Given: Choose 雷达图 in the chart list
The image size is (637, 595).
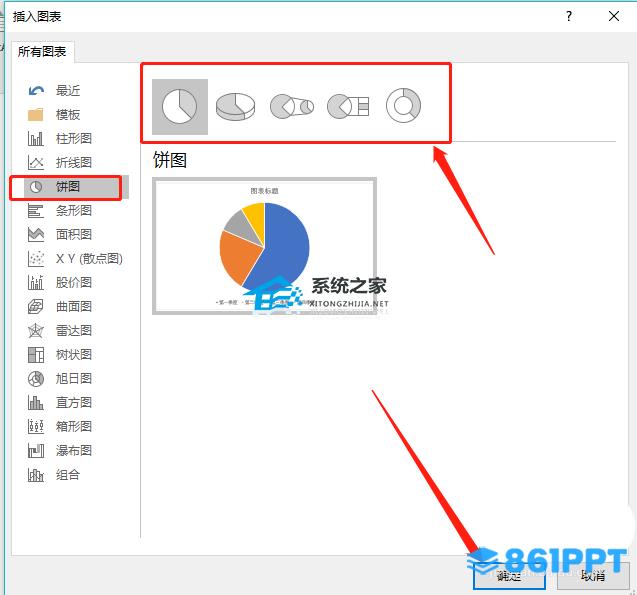Looking at the screenshot, I should click(74, 331).
